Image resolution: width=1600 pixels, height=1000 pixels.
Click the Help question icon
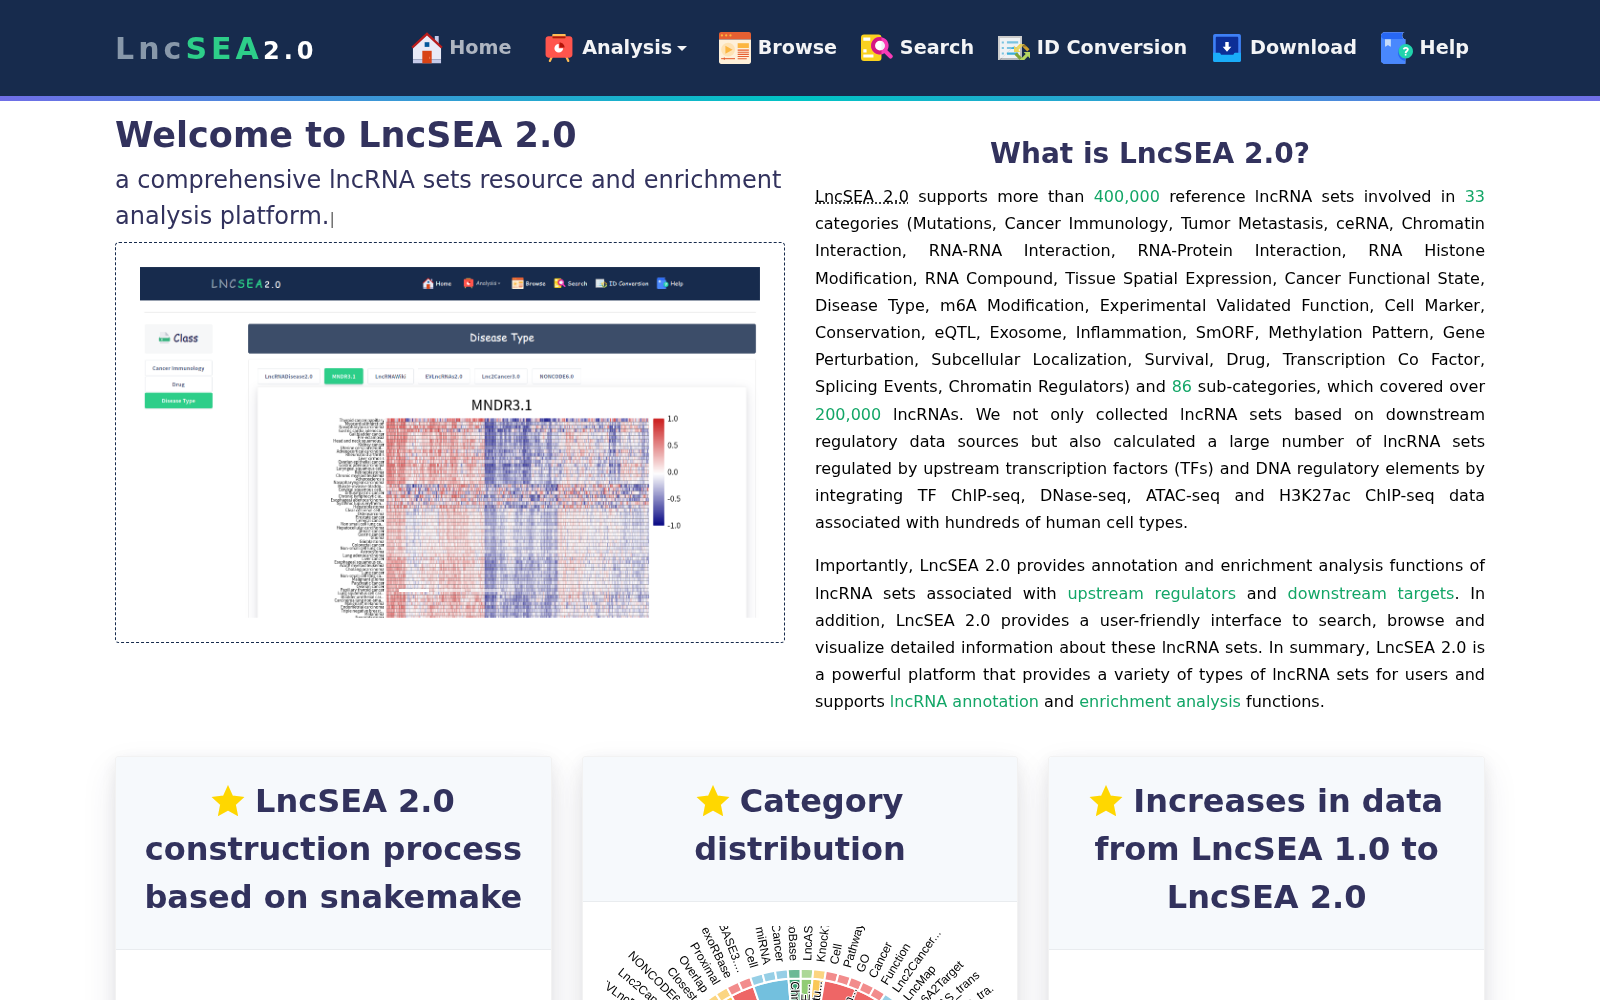click(x=1396, y=48)
